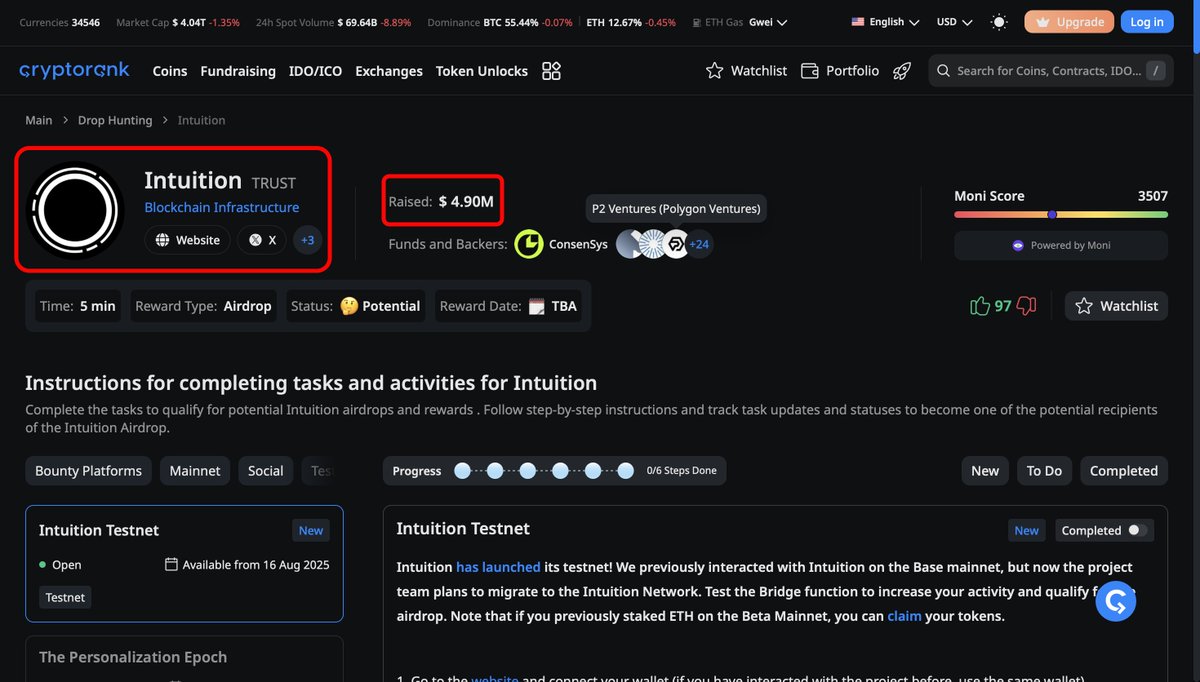This screenshot has height=682, width=1200.
Task: Click the New badge in task detail header
Action: click(x=1027, y=530)
